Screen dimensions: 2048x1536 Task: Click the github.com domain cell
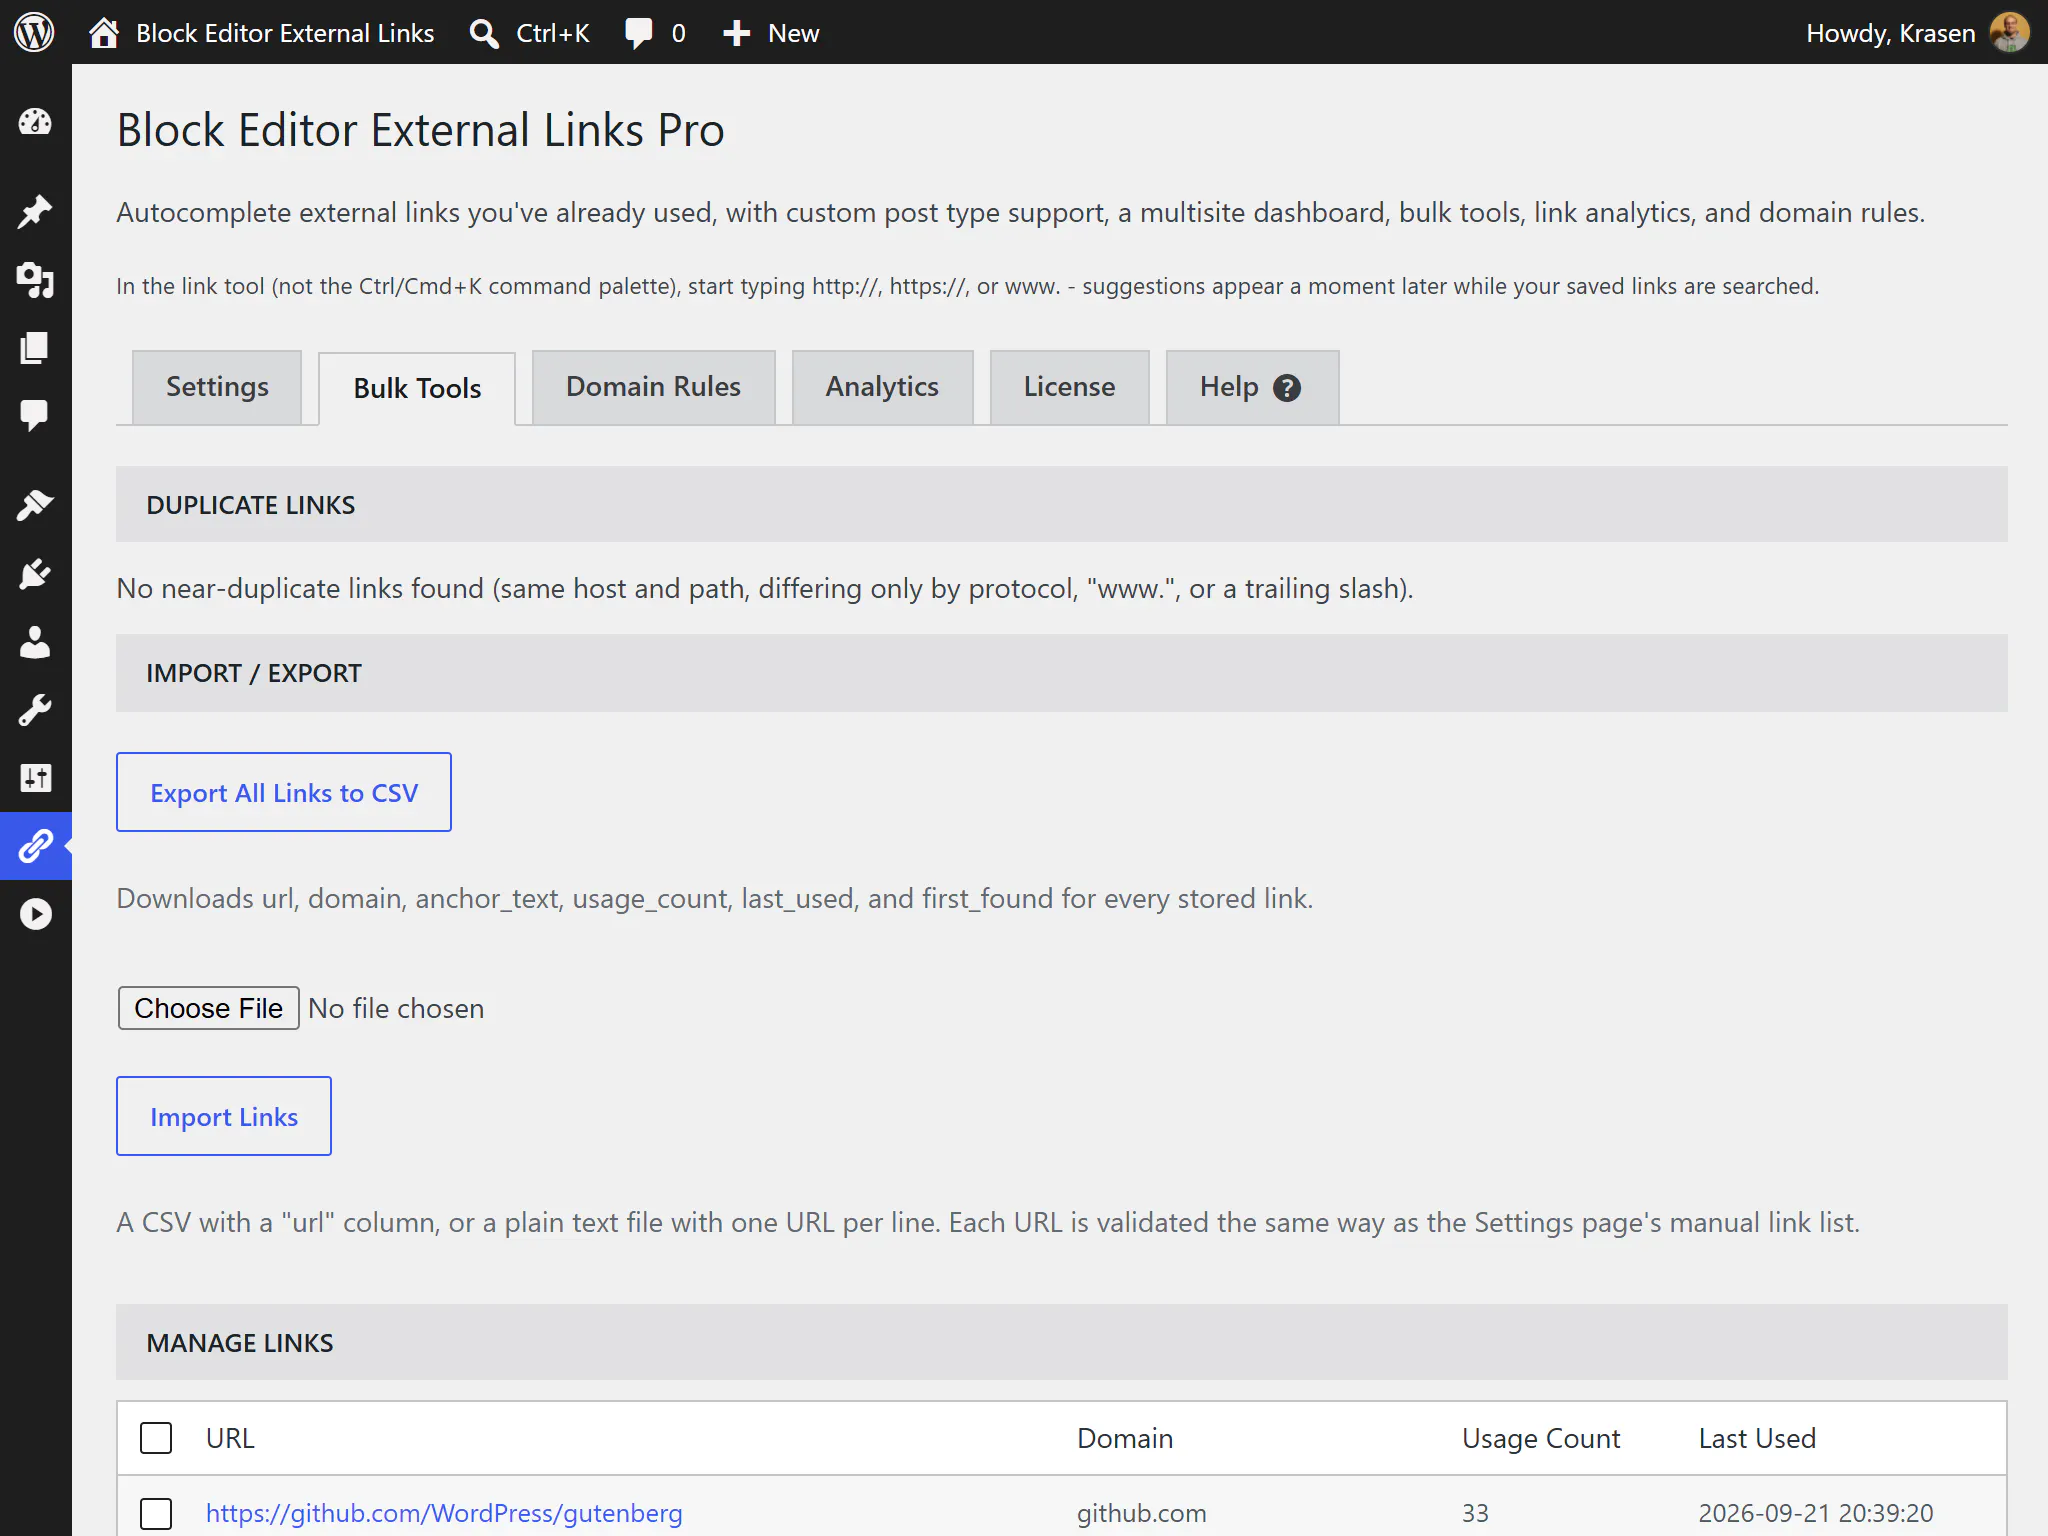click(x=1141, y=1513)
